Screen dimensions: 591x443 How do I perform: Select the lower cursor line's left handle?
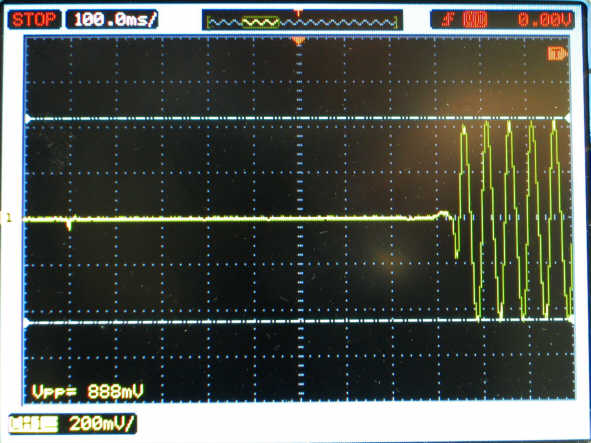coord(27,323)
